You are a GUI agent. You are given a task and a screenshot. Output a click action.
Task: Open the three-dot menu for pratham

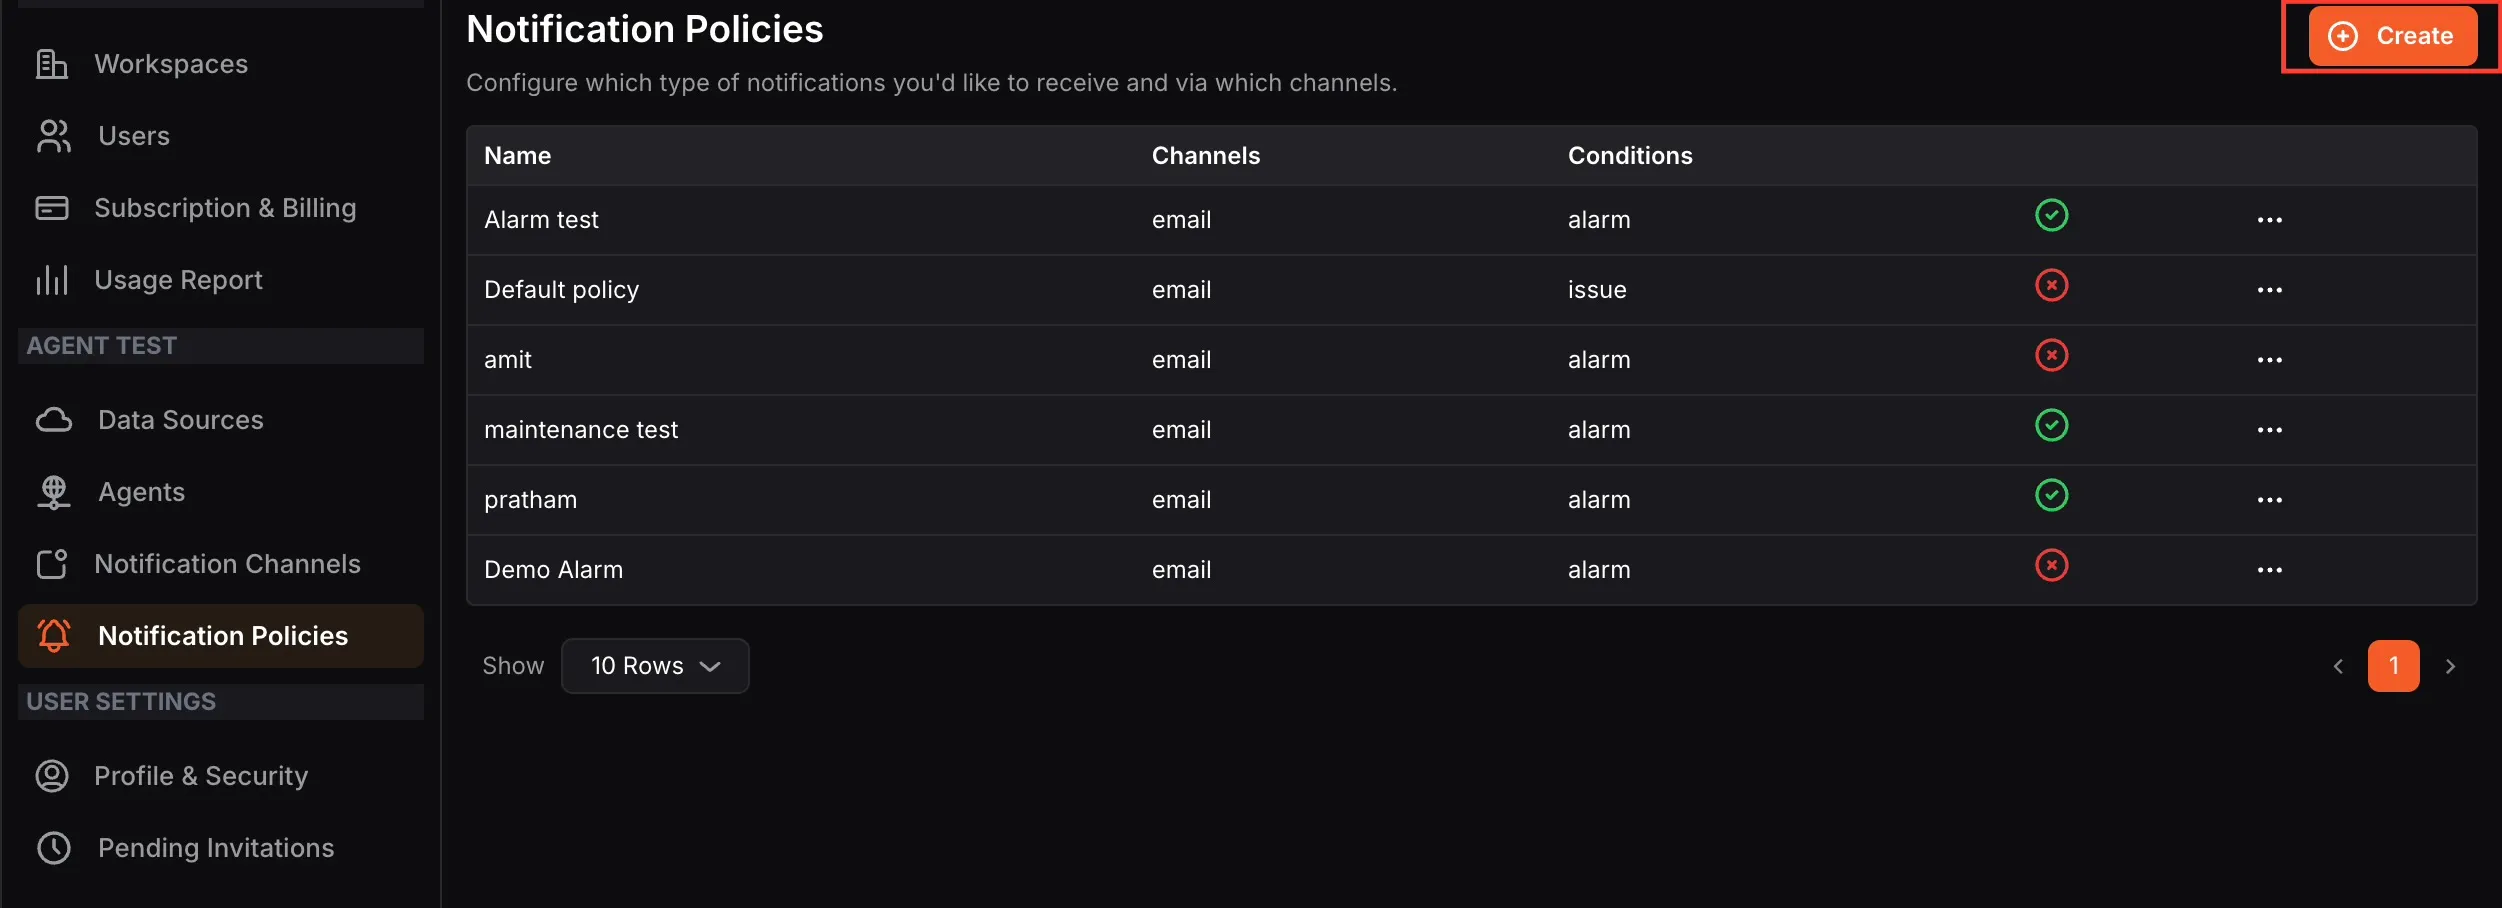[2270, 500]
